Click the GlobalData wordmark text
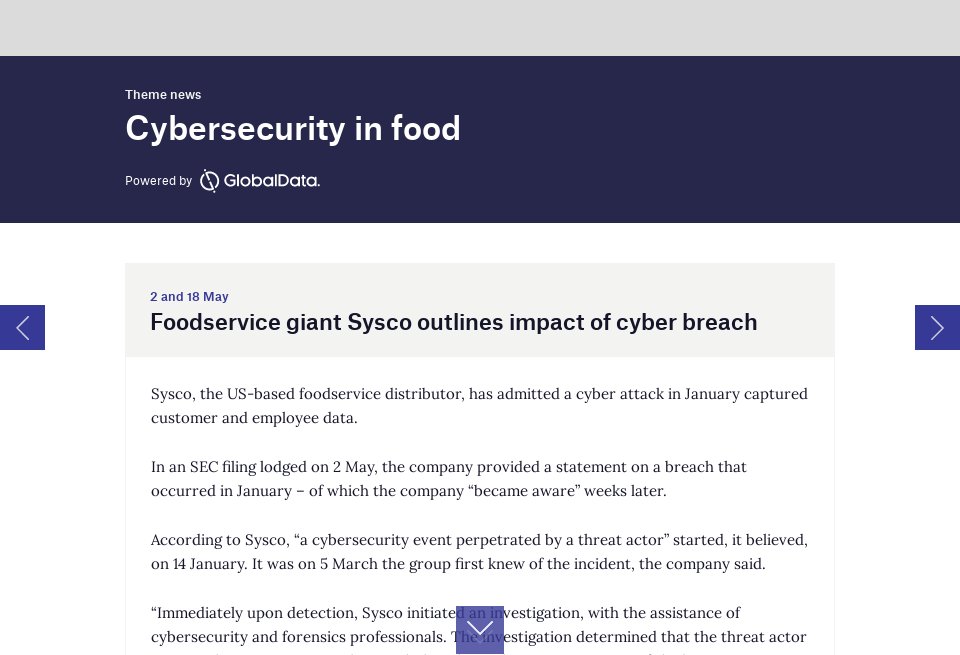Screen dimensions: 960x655 tap(271, 181)
